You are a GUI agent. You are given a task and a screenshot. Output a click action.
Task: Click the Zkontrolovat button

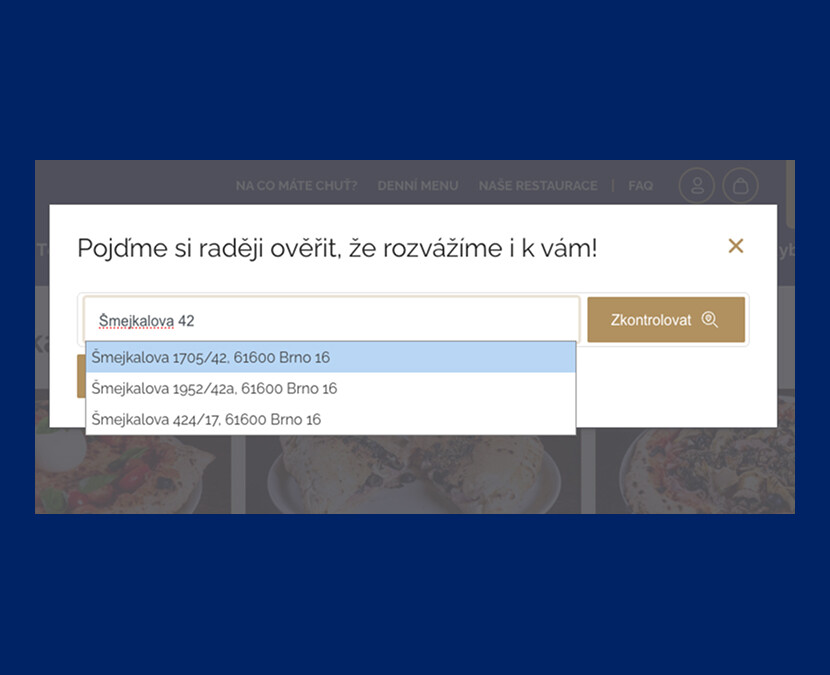click(666, 319)
